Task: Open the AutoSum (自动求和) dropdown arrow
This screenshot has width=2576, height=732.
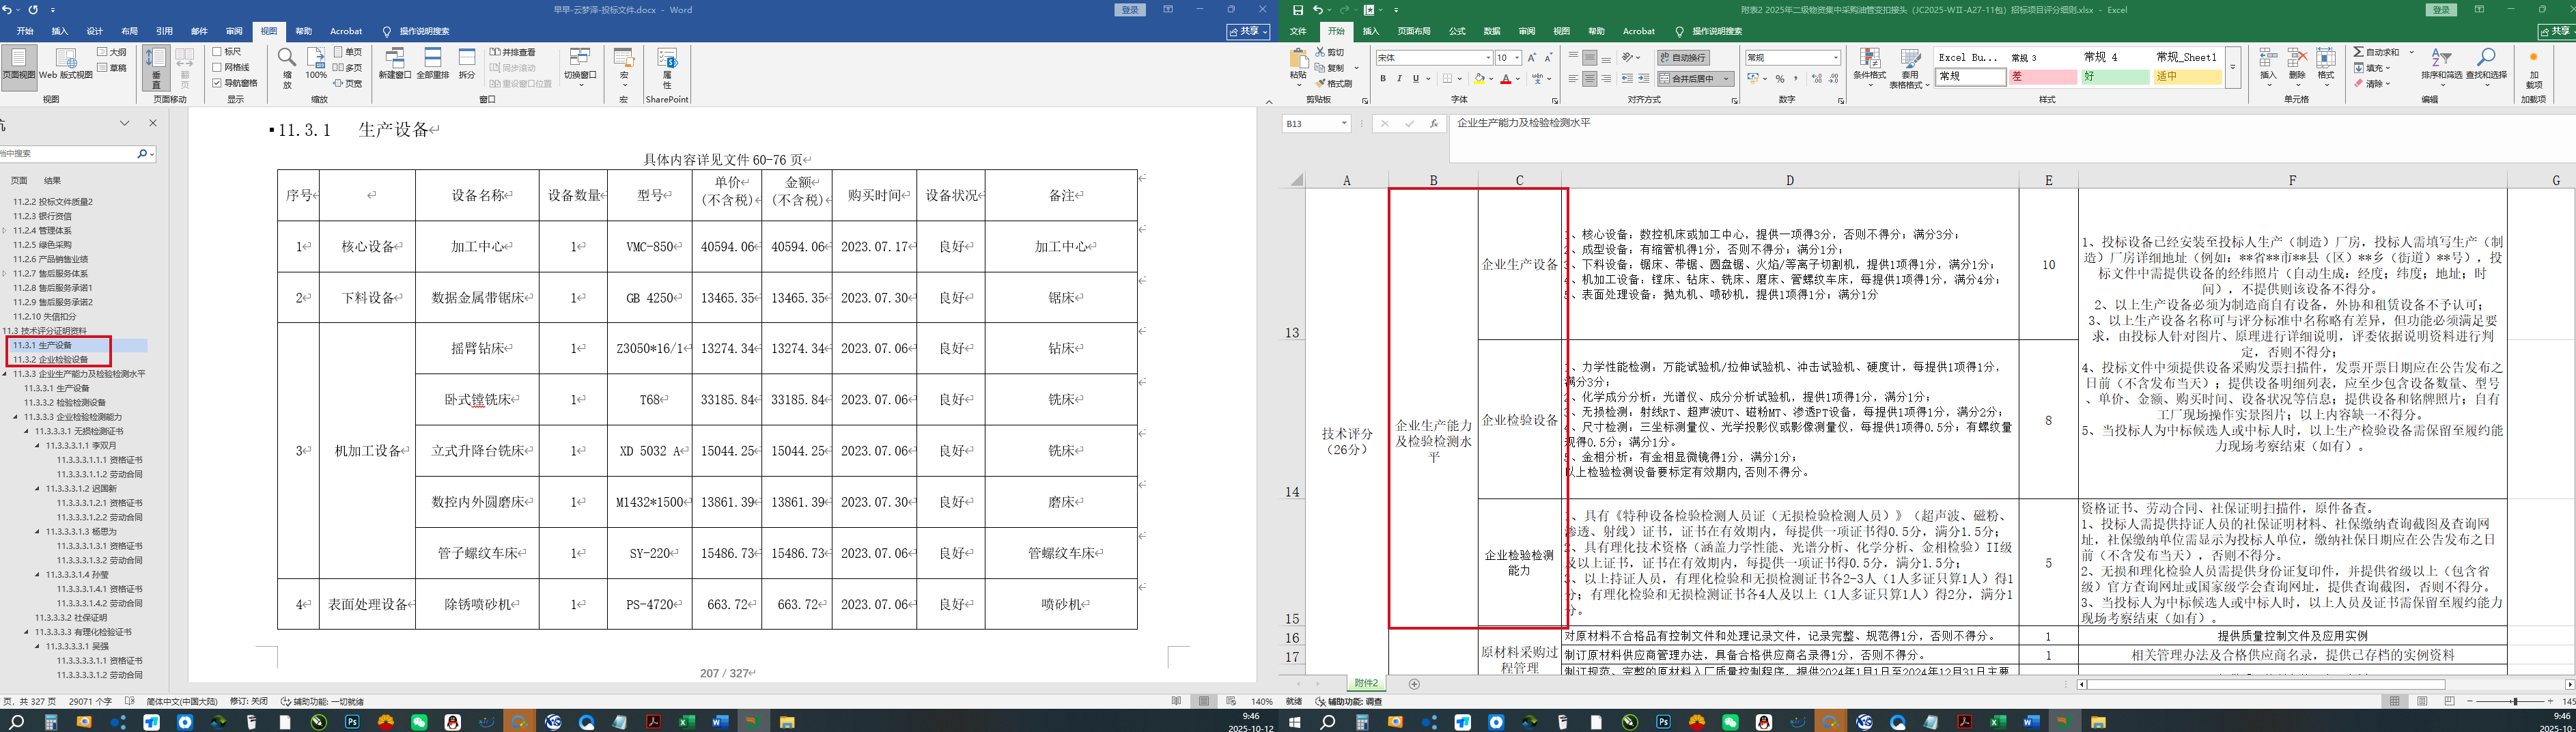Action: click(x=2412, y=52)
